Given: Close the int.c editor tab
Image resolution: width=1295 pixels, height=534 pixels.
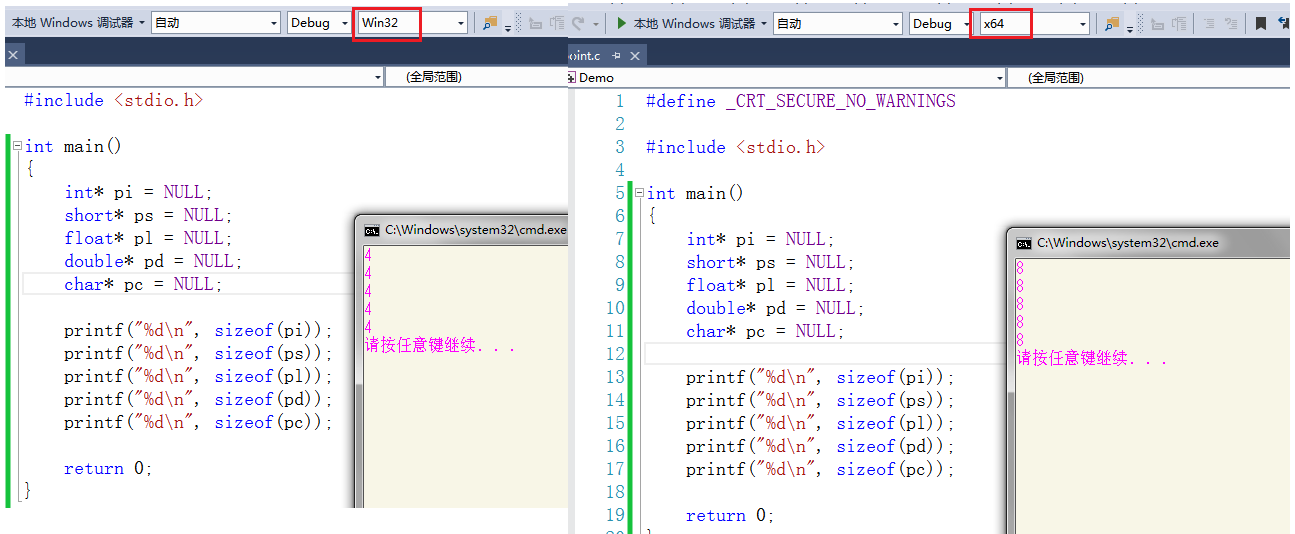Looking at the screenshot, I should (637, 55).
